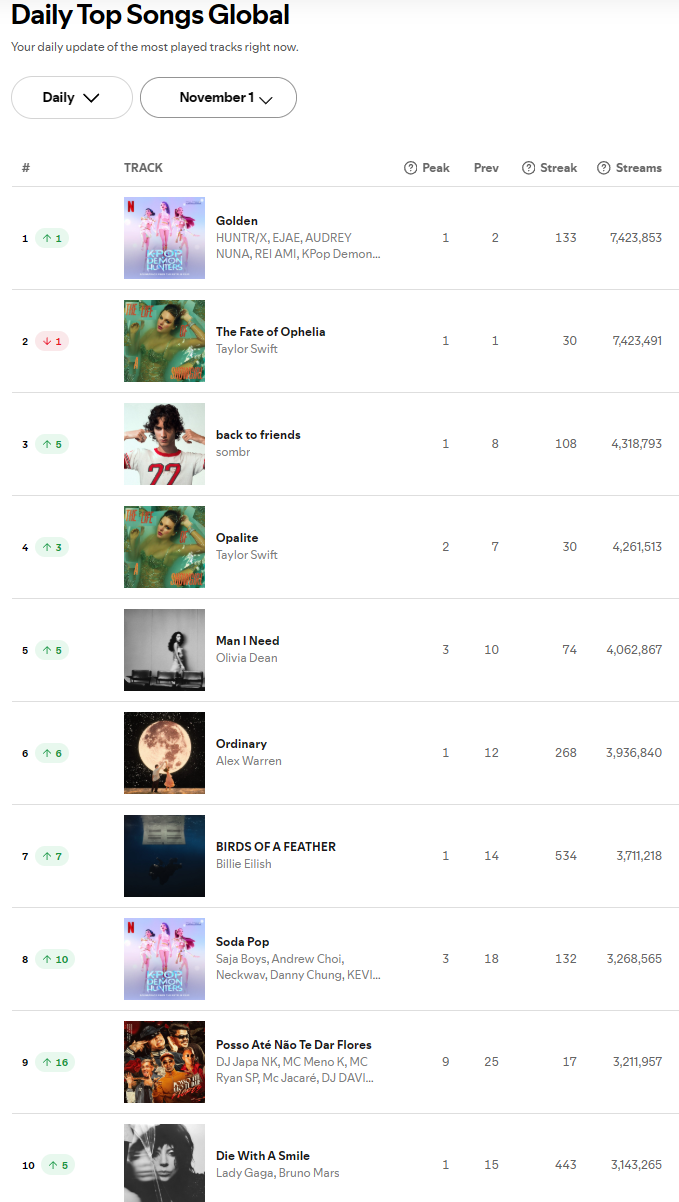The width and height of the screenshot is (679, 1202).
Task: Expand the November 1 date picker
Action: tap(218, 98)
